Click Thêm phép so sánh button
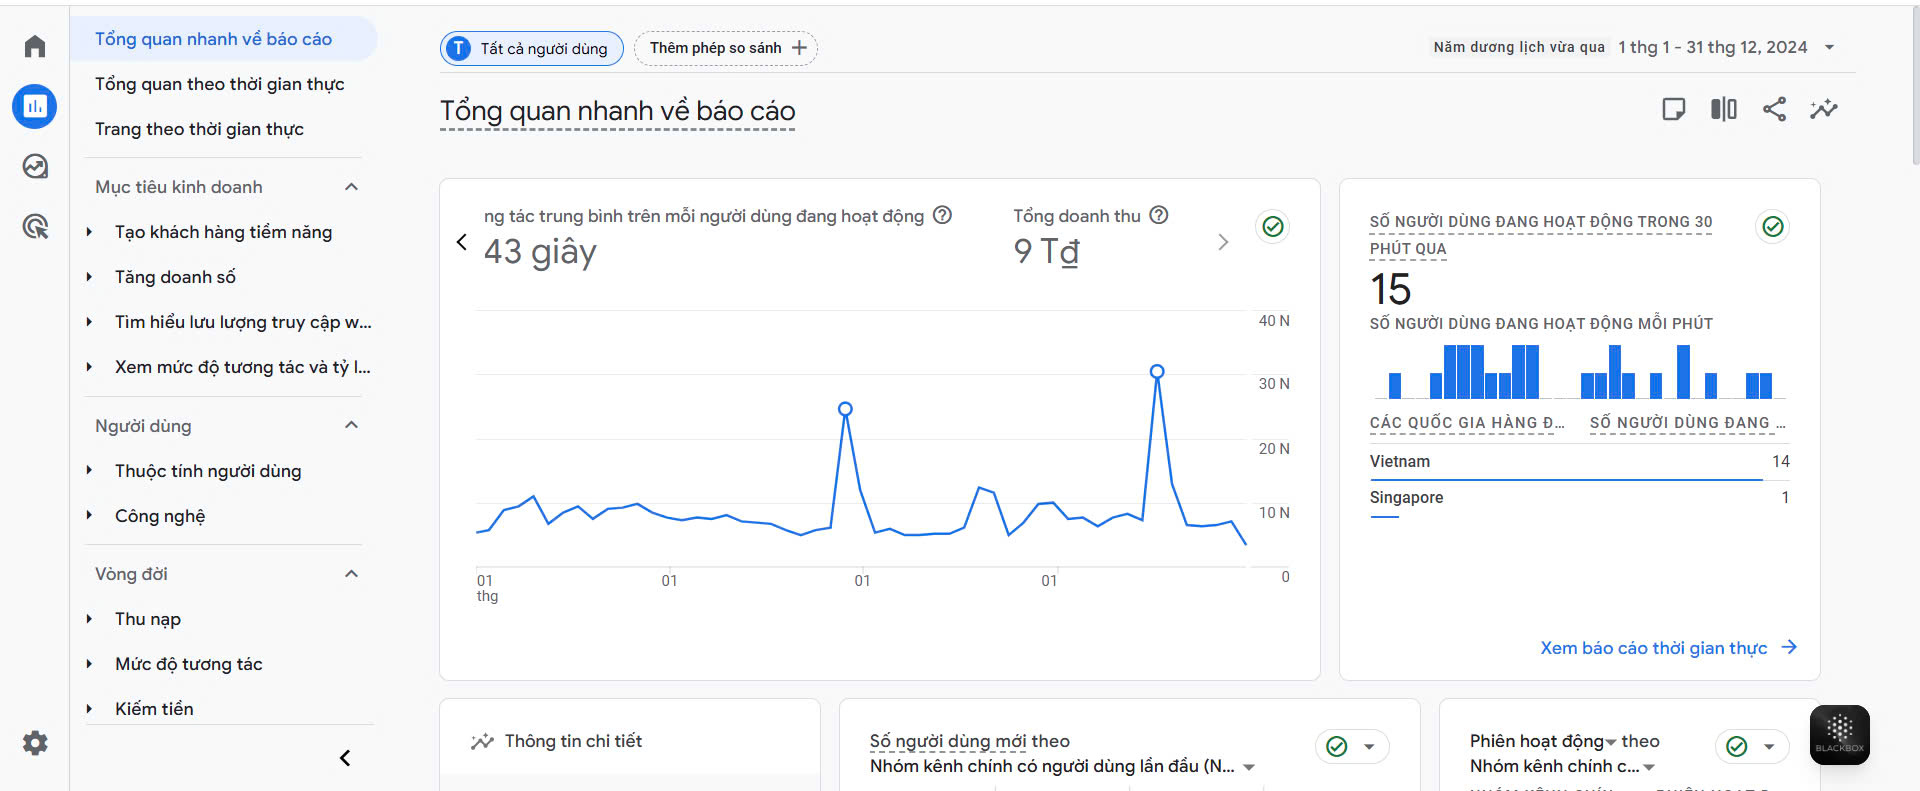 726,48
